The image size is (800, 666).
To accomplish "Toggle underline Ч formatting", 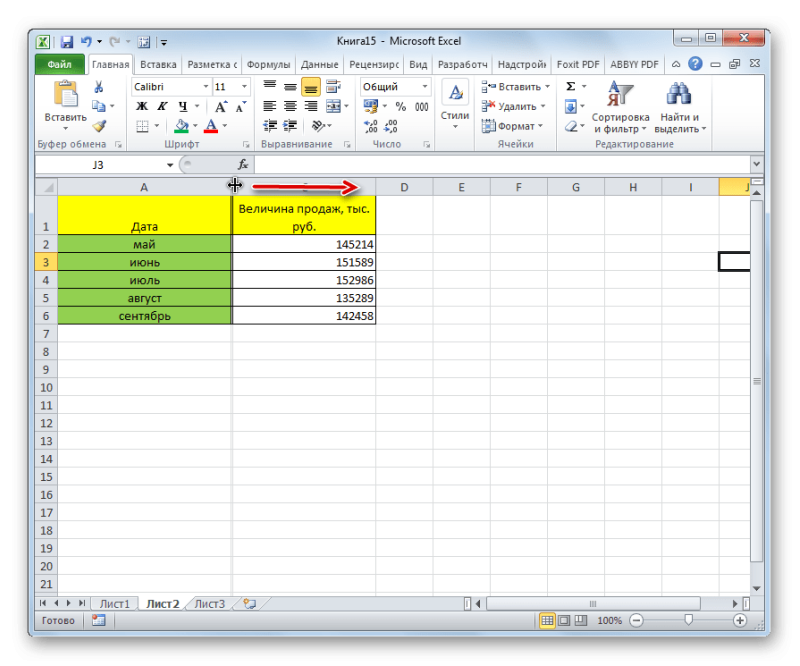I will 183,107.
